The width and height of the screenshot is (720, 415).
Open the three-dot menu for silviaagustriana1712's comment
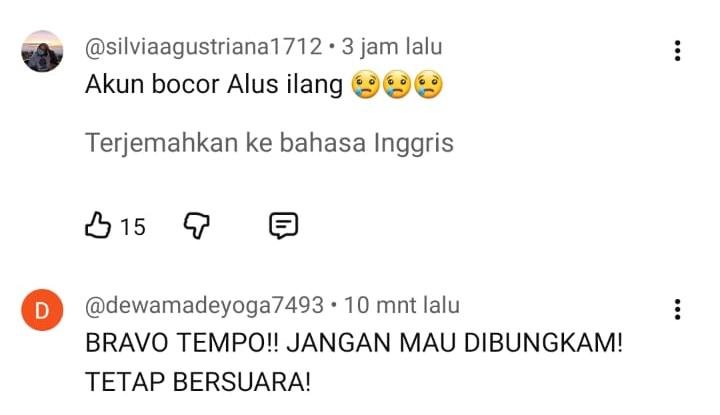(677, 50)
